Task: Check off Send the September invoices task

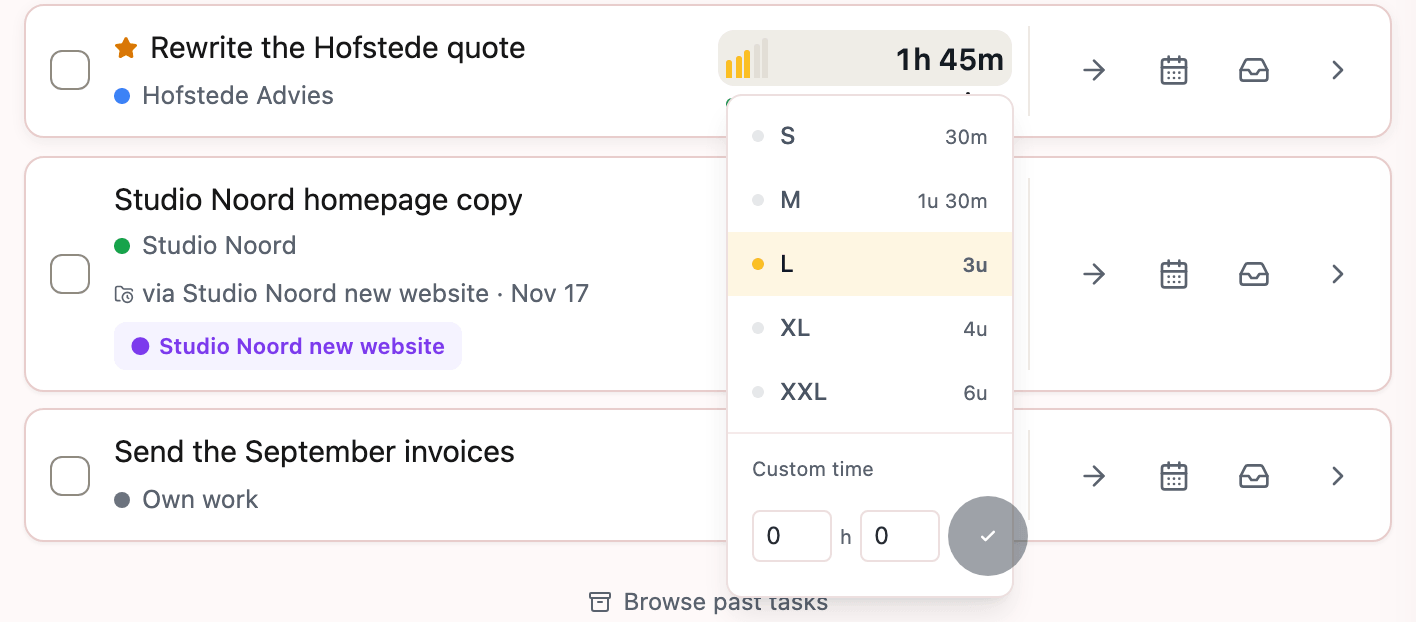Action: (70, 476)
